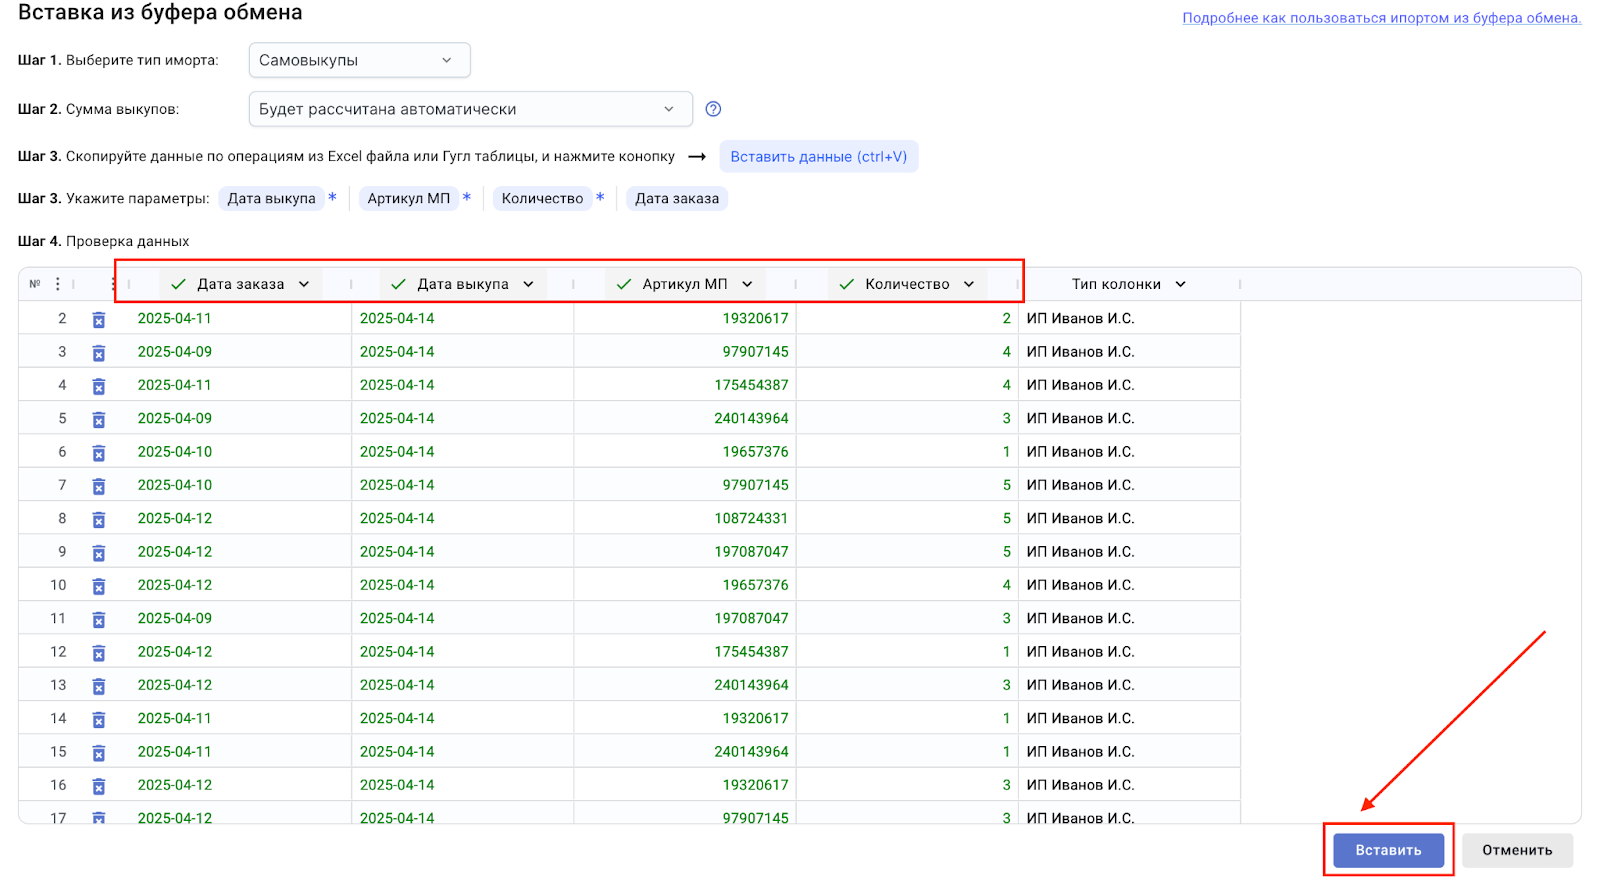The width and height of the screenshot is (1600, 889).
Task: Delete row 2 using trash icon
Action: click(x=99, y=320)
